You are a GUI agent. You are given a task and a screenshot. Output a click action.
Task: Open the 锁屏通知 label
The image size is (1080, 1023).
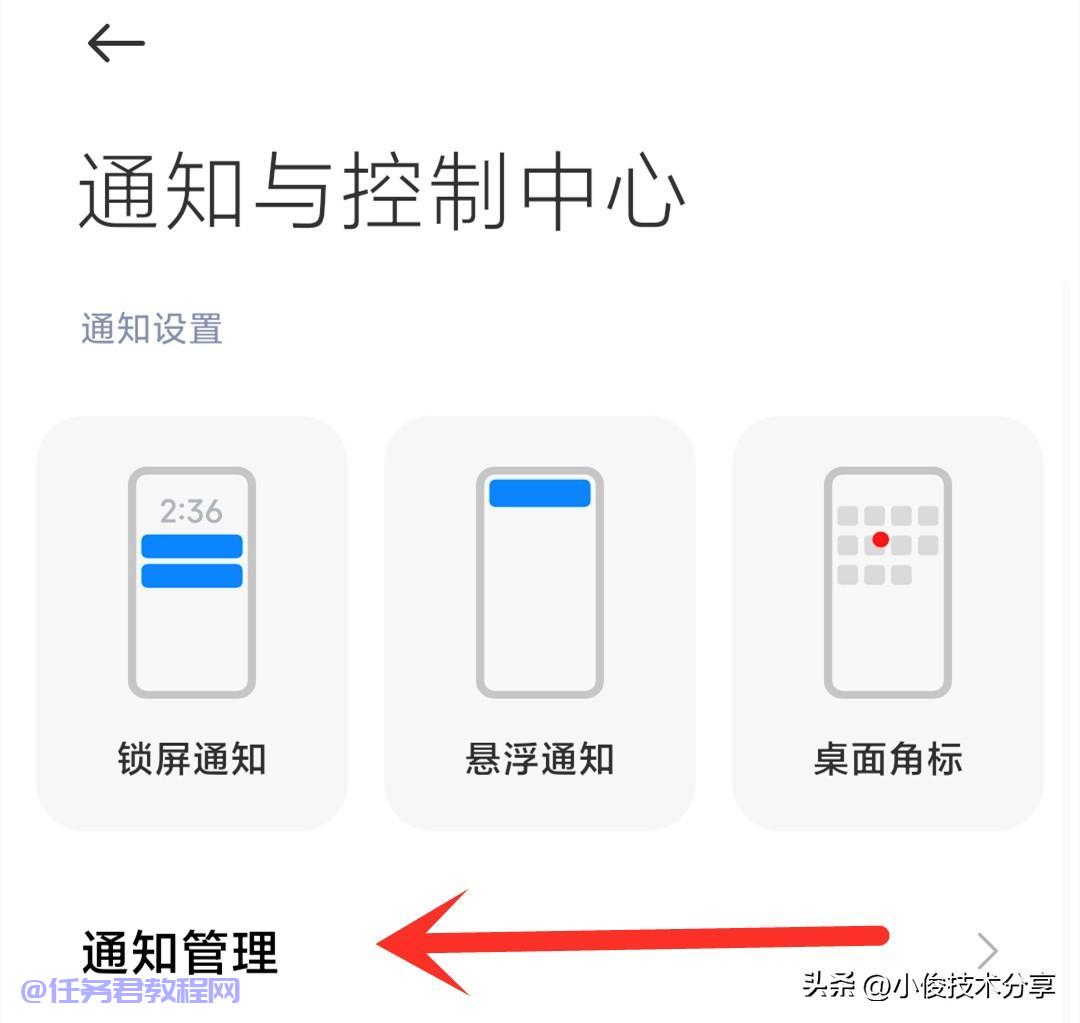click(192, 759)
